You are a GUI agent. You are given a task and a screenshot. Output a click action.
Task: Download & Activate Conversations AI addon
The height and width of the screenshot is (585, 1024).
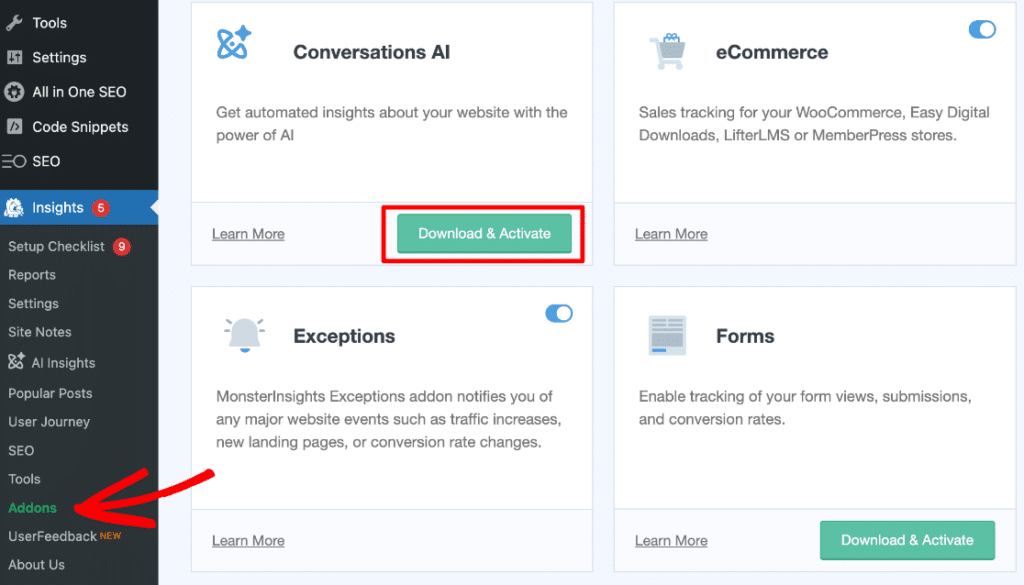[484, 233]
